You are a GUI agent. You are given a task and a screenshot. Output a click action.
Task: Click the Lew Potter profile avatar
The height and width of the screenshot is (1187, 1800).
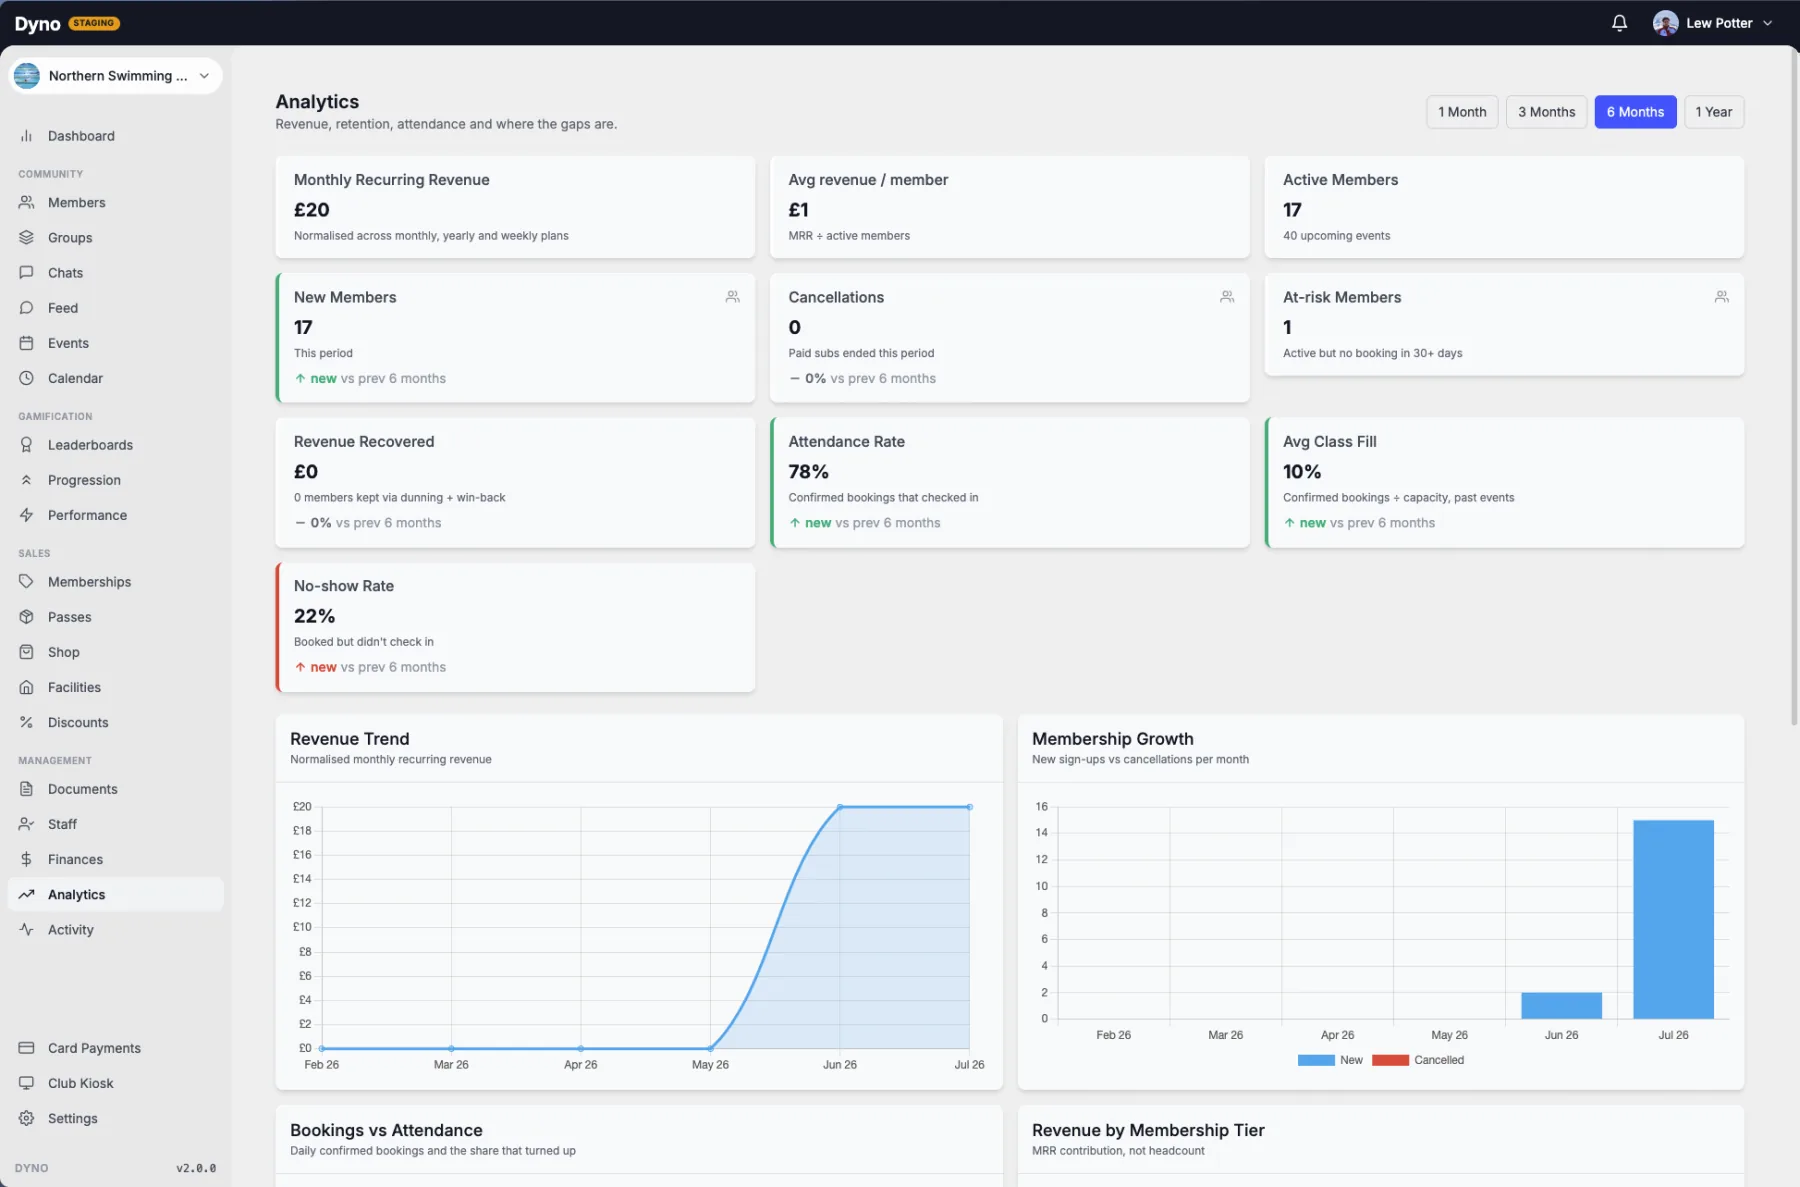[1665, 23]
